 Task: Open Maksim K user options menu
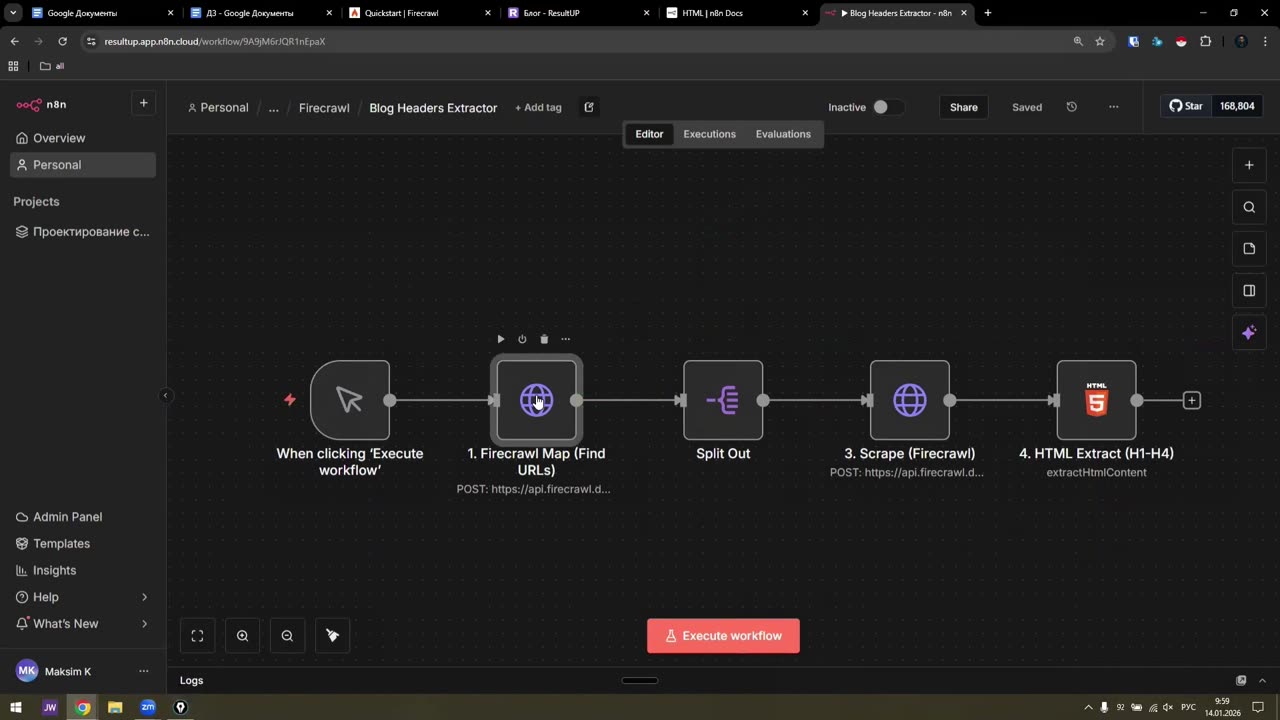pyautogui.click(x=143, y=671)
